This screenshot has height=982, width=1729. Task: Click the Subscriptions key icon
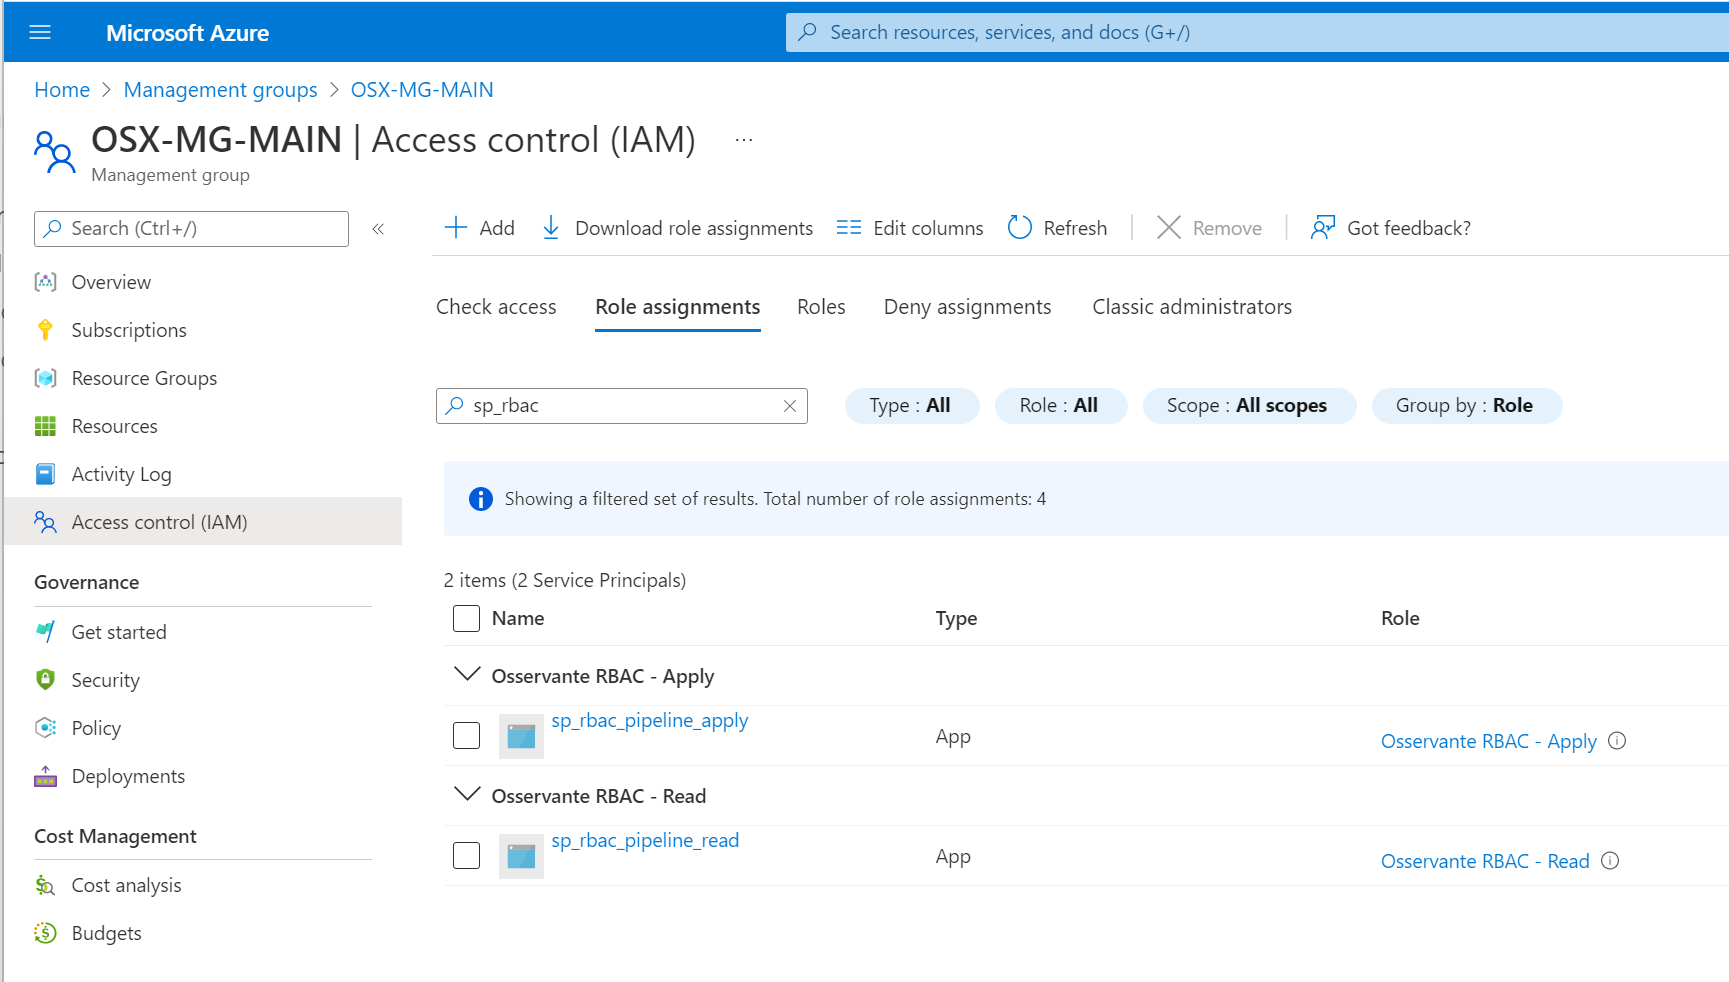[45, 330]
